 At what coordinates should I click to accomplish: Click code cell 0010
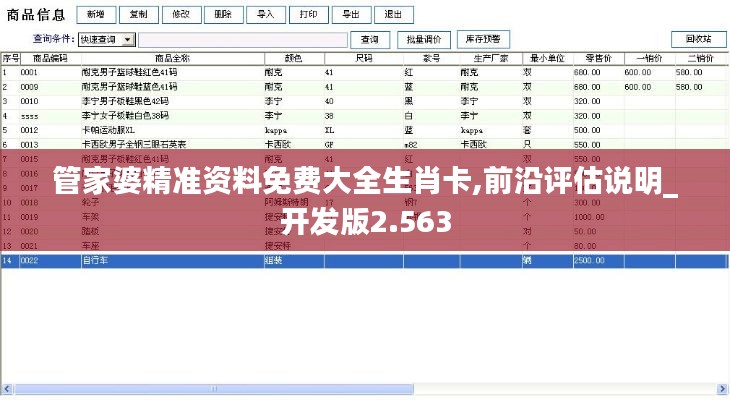29,102
